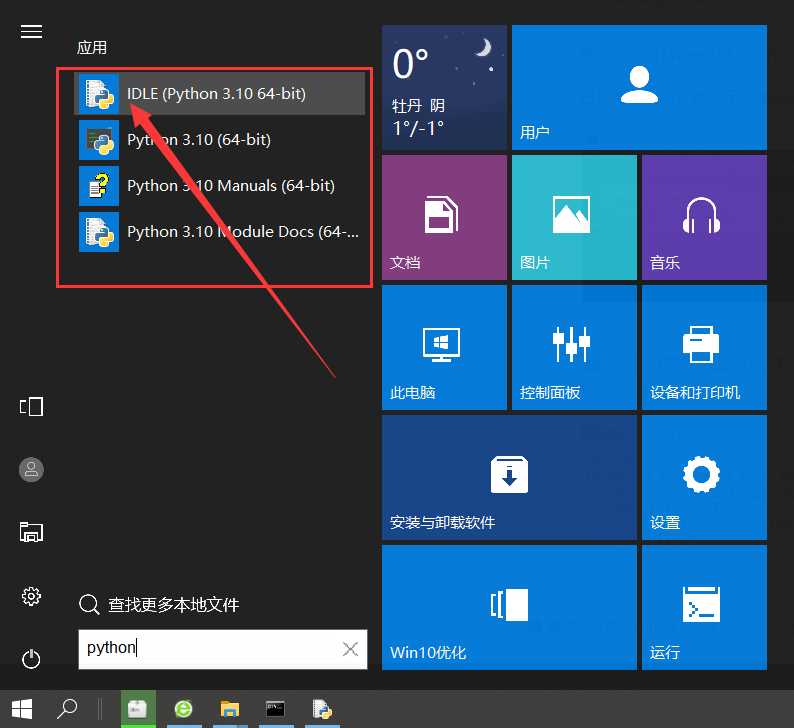
Task: Open the 图片 tile
Action: pos(574,217)
